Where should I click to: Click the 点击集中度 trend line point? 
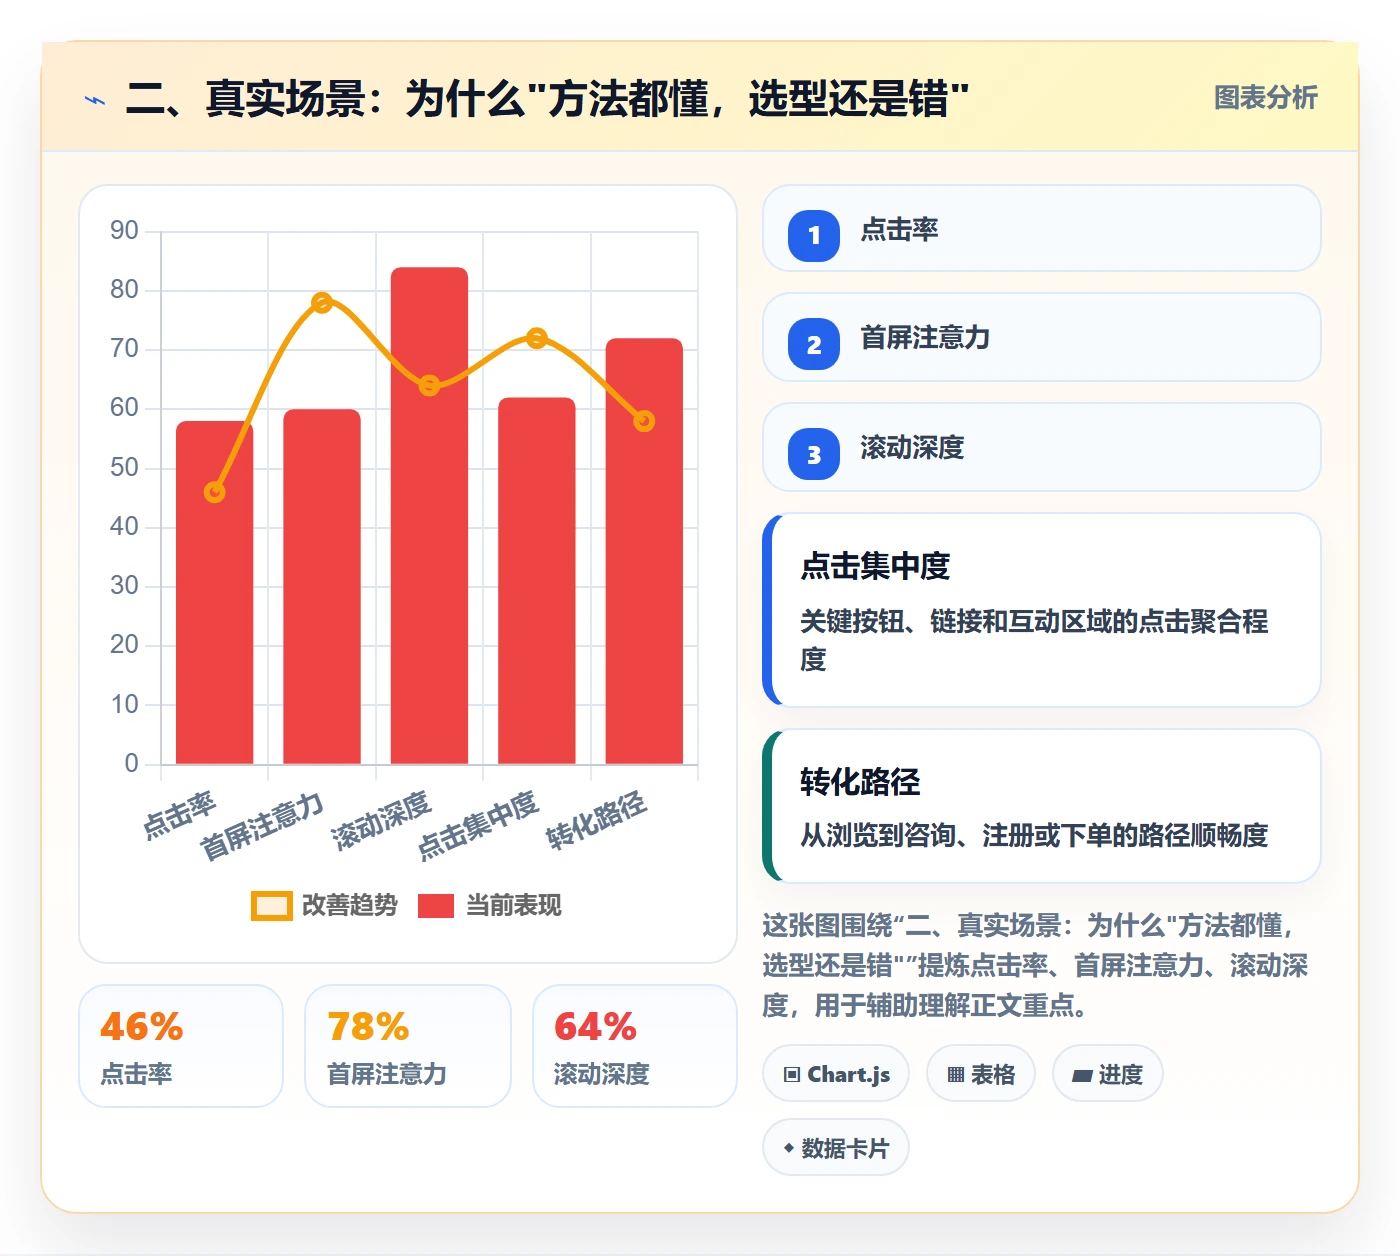click(537, 338)
